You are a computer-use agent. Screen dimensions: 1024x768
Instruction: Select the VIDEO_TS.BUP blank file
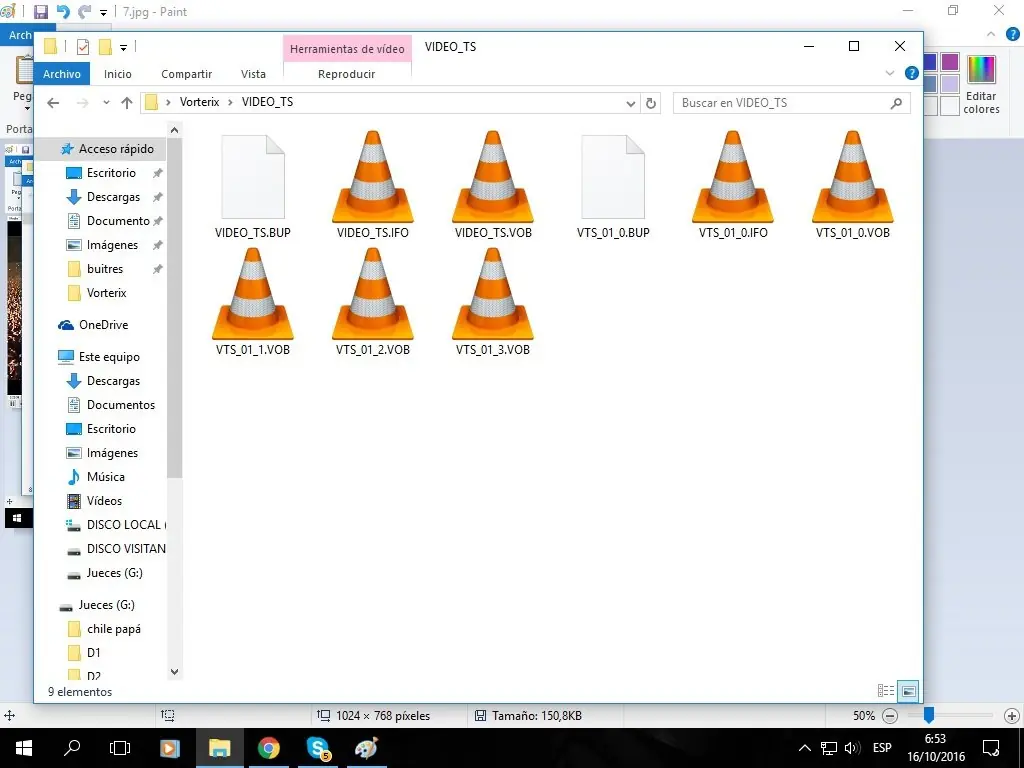coord(253,185)
